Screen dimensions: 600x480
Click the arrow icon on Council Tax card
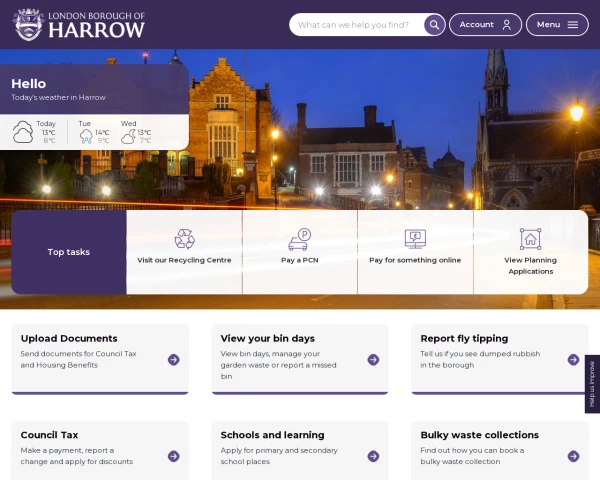[173, 456]
